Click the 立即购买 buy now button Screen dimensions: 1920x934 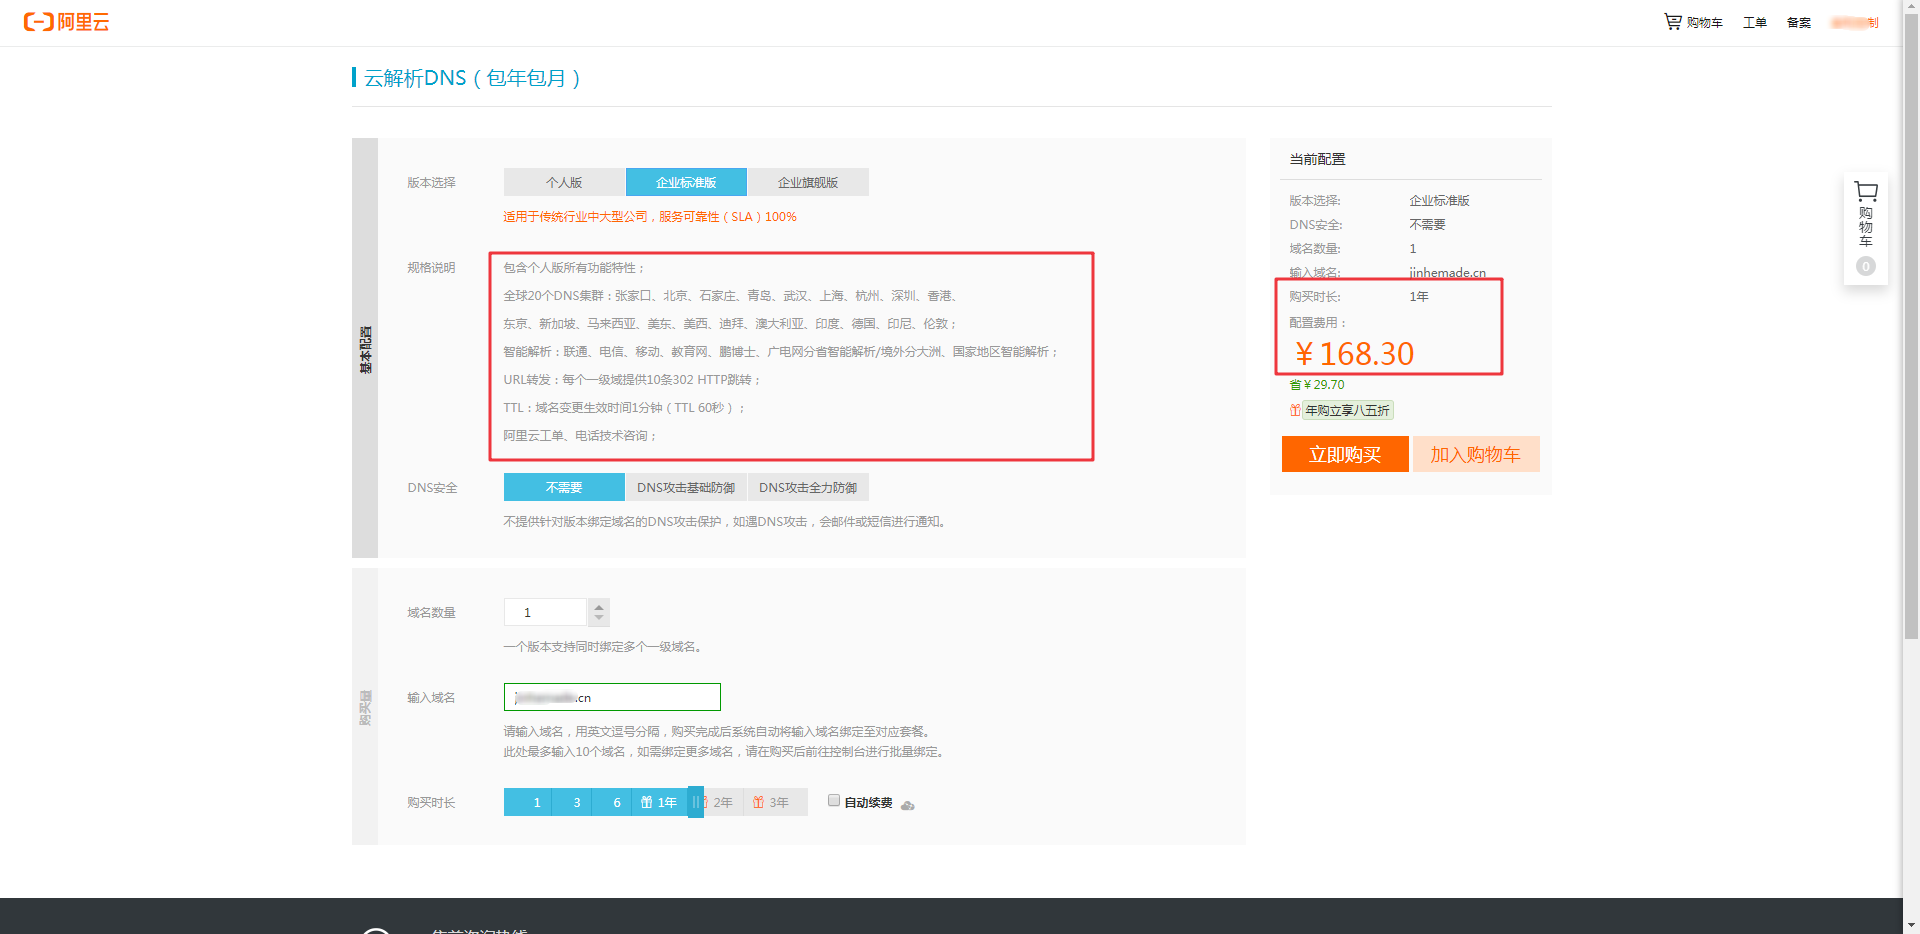click(1345, 454)
